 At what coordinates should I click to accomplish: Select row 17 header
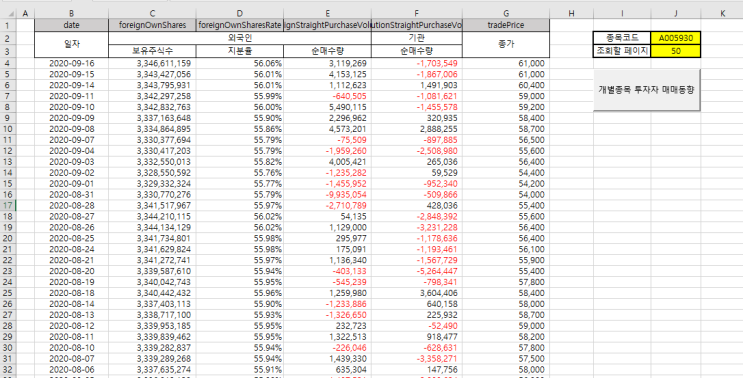coord(8,205)
